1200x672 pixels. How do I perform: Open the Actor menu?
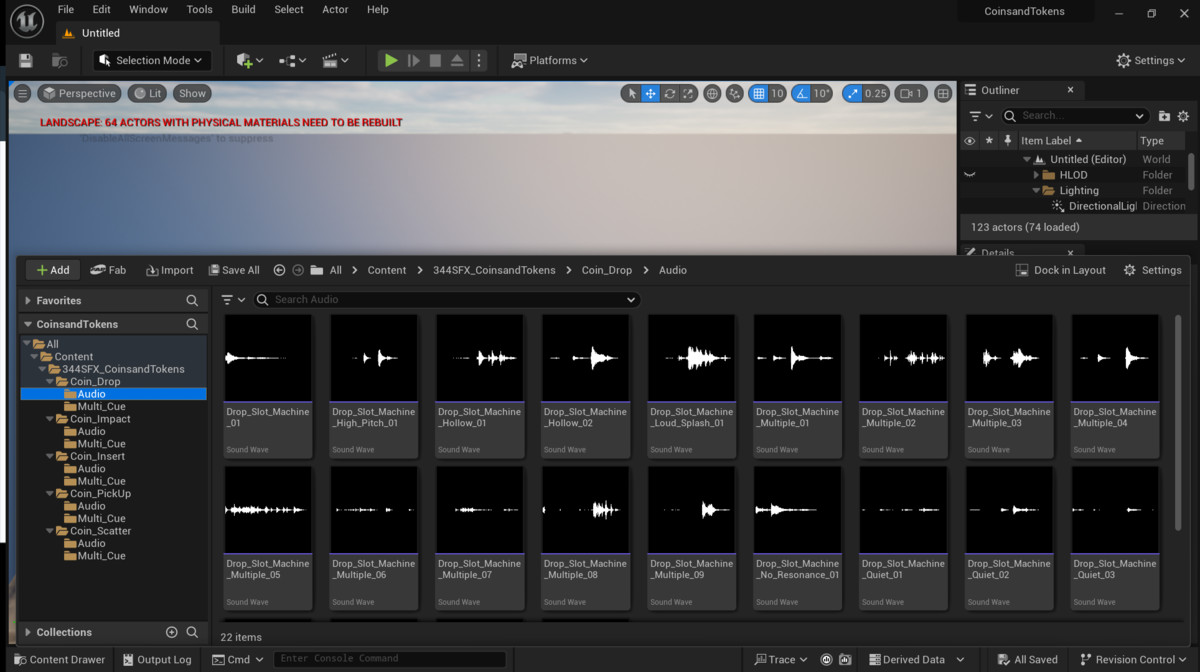point(335,10)
